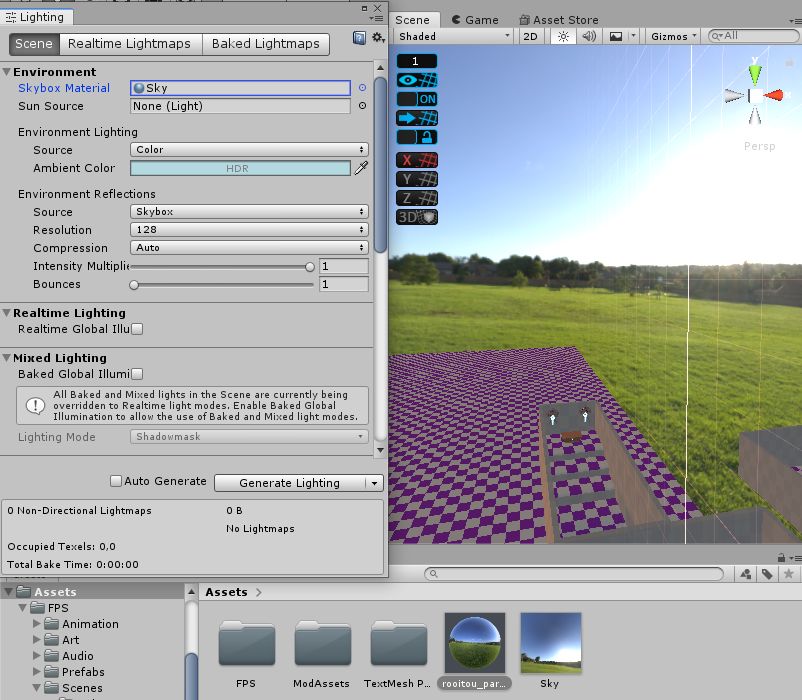Switch the Scene view into 2D mode
Screen dimensions: 802x700
530,36
